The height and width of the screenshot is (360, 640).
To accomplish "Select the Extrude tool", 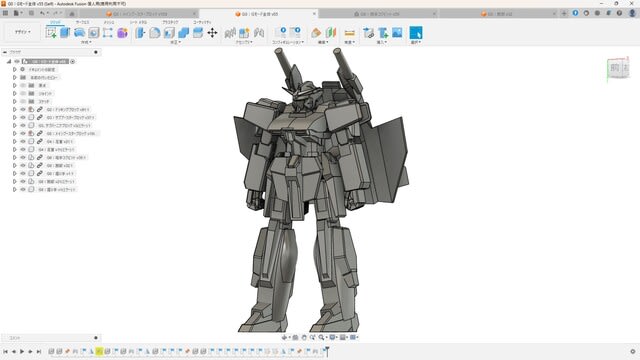I will click(65, 33).
